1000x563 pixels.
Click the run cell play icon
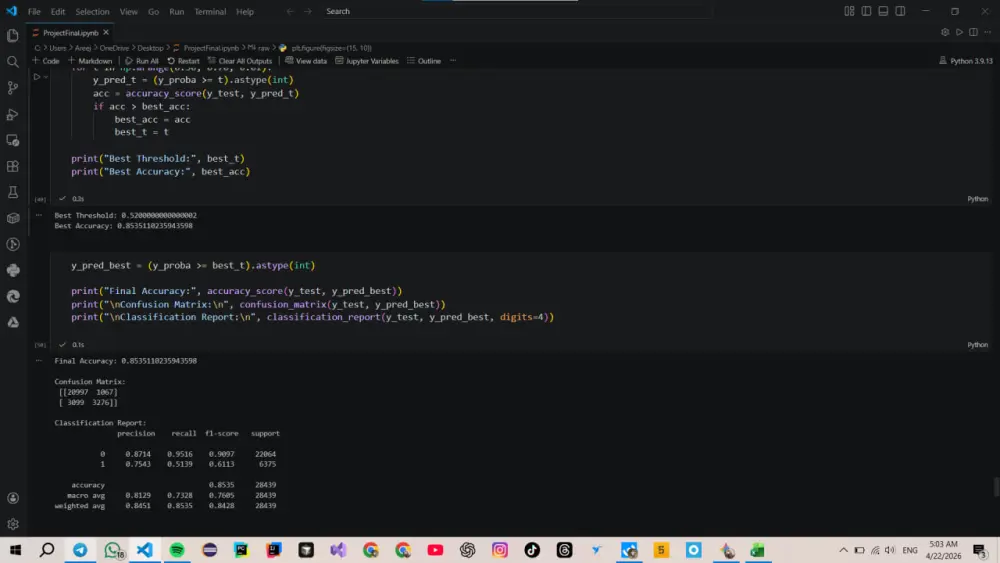tap(37, 77)
